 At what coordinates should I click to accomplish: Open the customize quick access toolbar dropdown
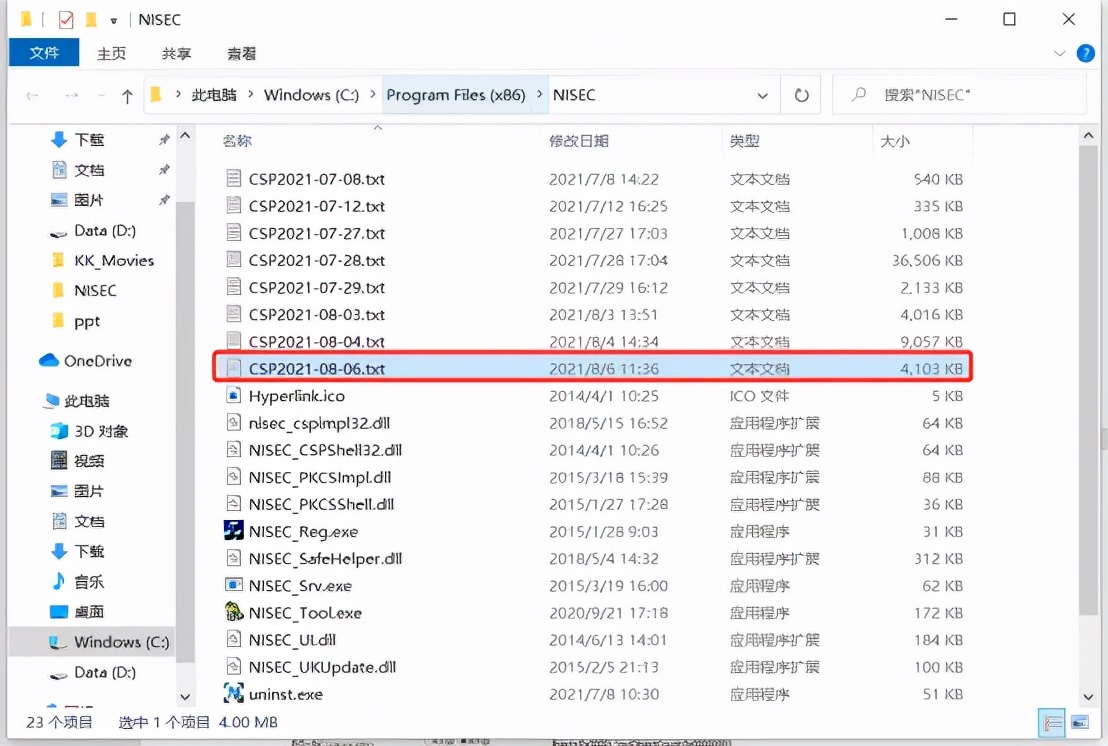click(113, 18)
